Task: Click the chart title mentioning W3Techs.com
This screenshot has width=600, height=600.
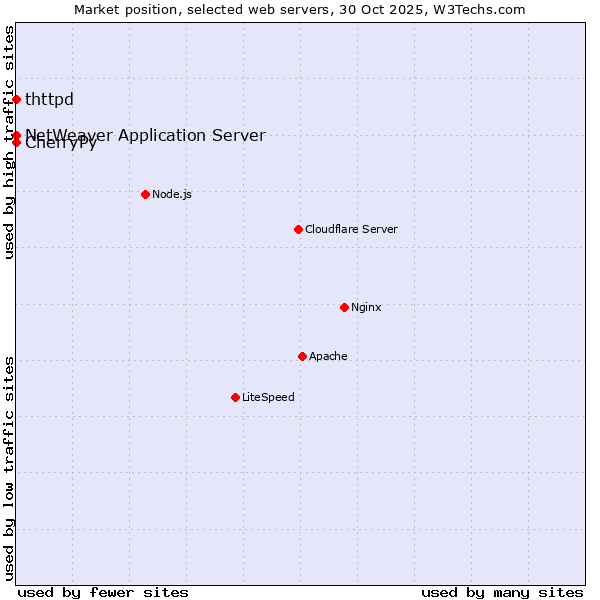Action: point(300,10)
